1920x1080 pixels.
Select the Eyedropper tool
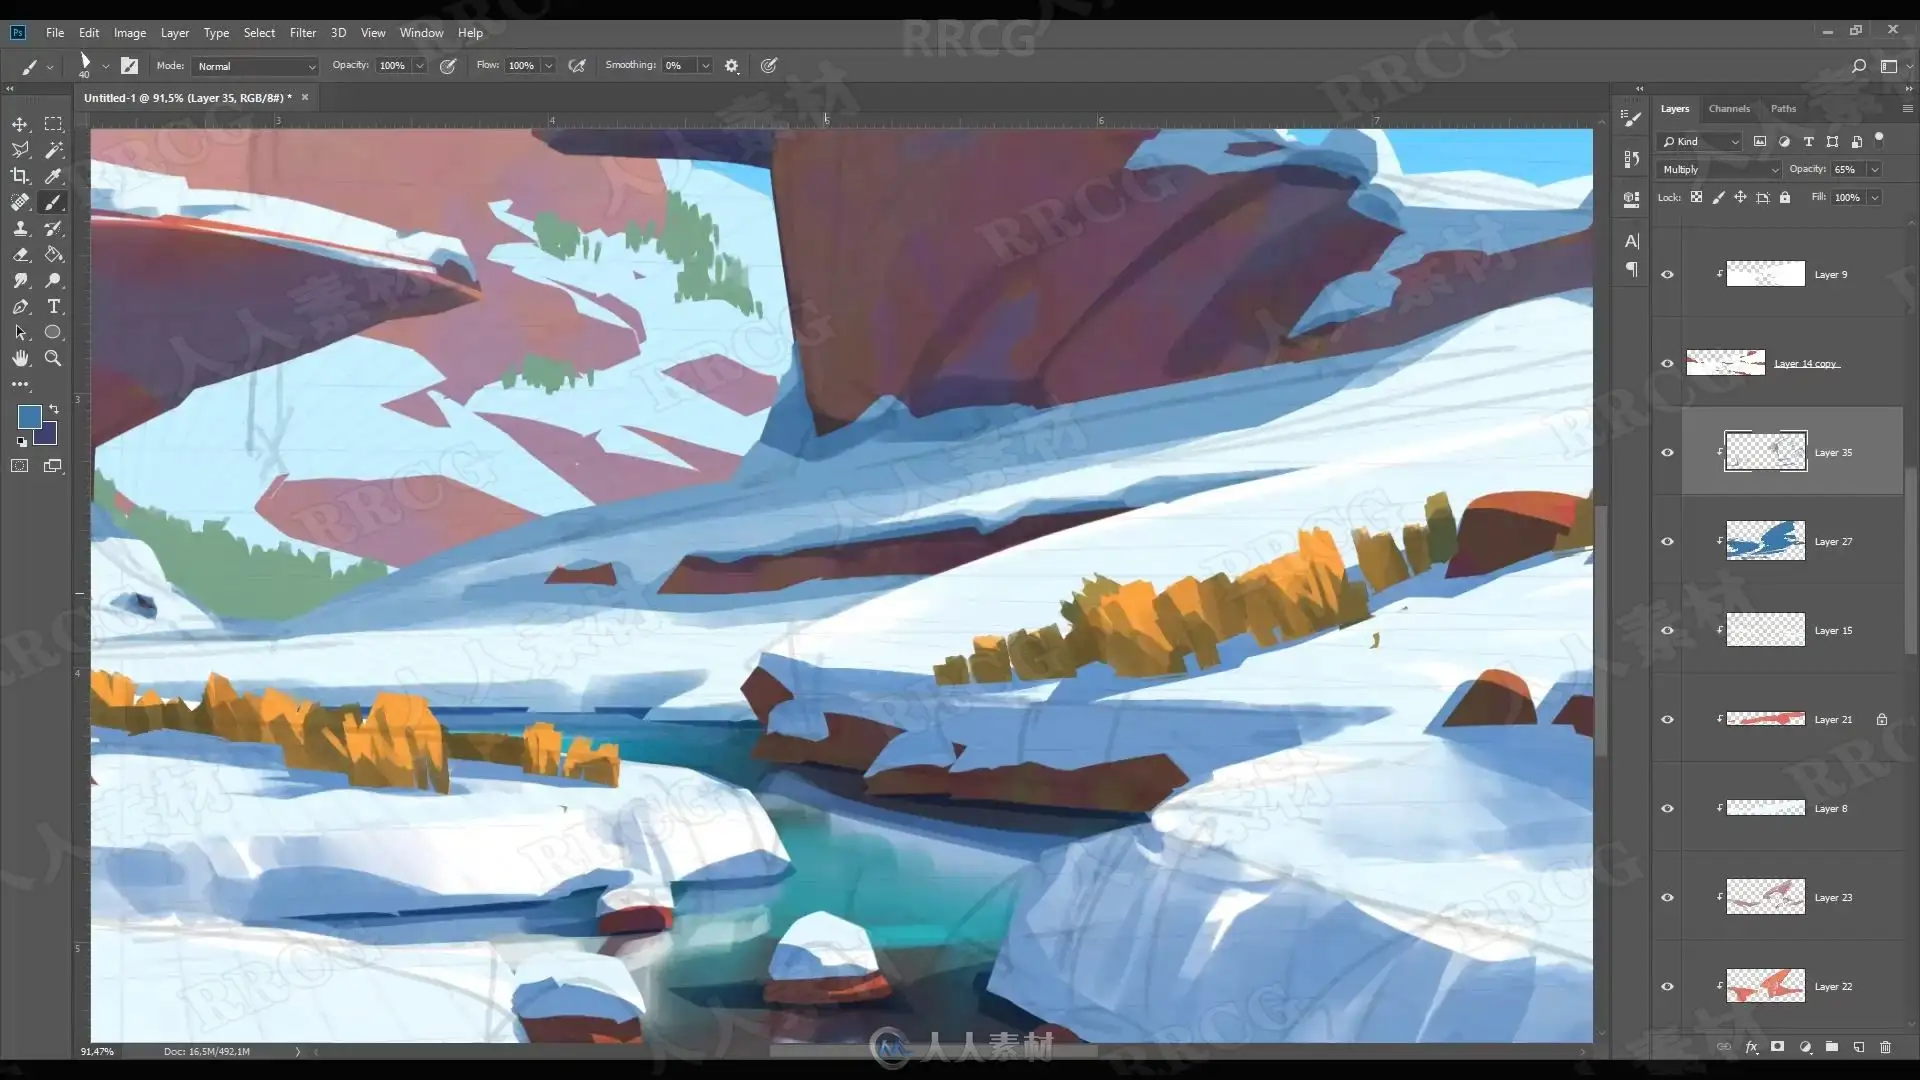[x=53, y=176]
